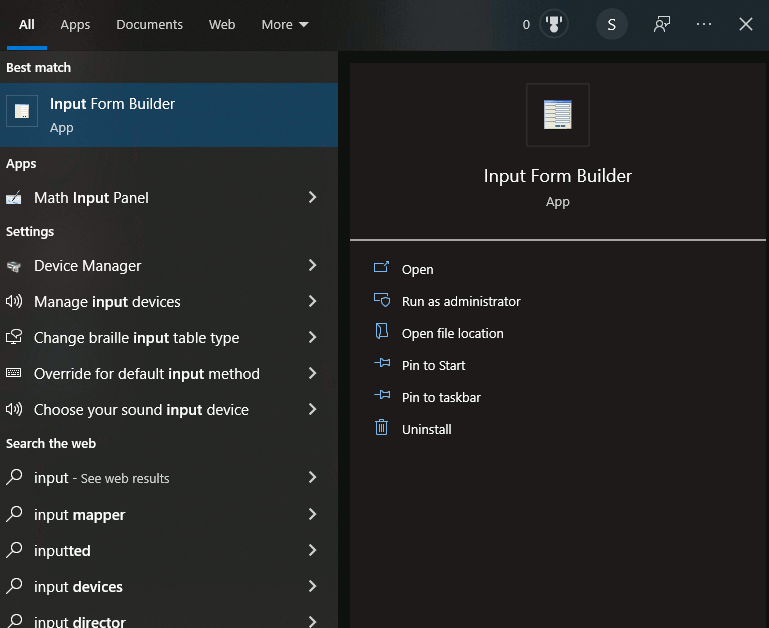Click the Input Form Builder title in preview pane
Screen dimensions: 769x628
[558, 176]
